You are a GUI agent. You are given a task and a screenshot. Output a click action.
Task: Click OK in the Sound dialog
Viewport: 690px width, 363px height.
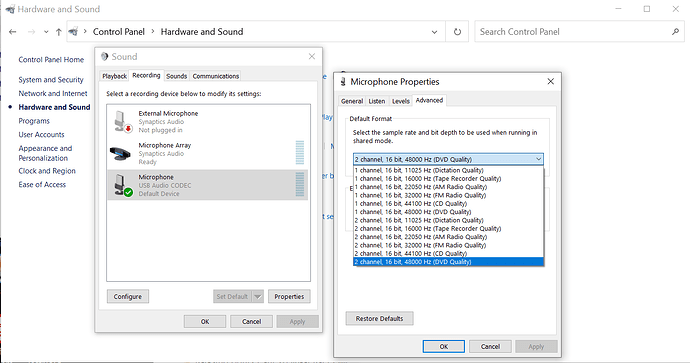205,322
